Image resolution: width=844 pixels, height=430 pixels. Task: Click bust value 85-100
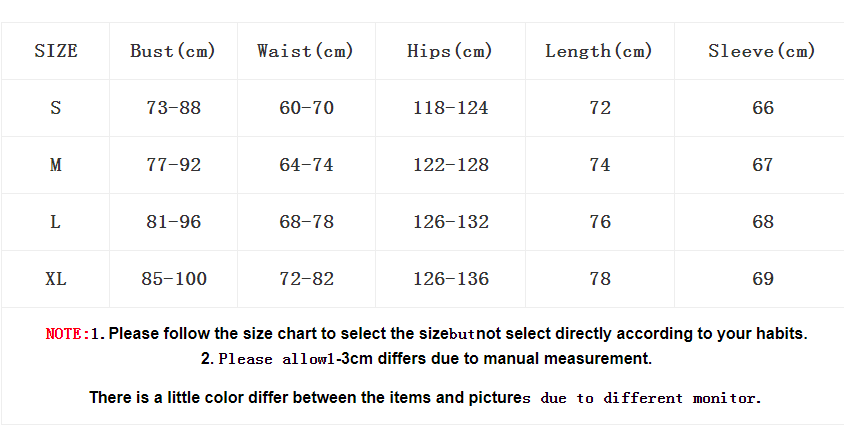174,279
